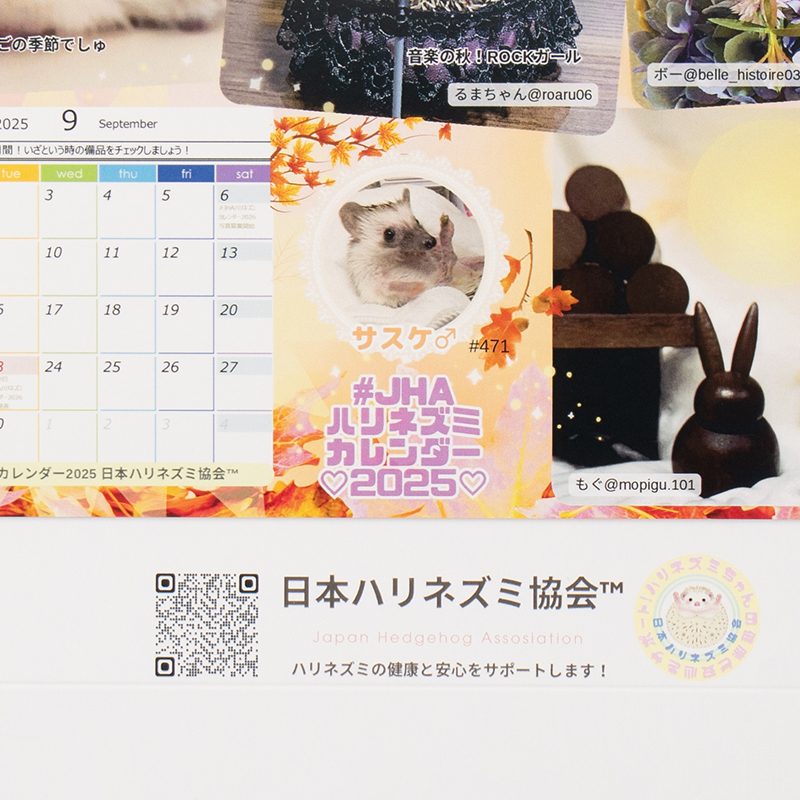The height and width of the screenshot is (800, 800).
Task: Click the date 26 cell
Action: click(x=185, y=382)
